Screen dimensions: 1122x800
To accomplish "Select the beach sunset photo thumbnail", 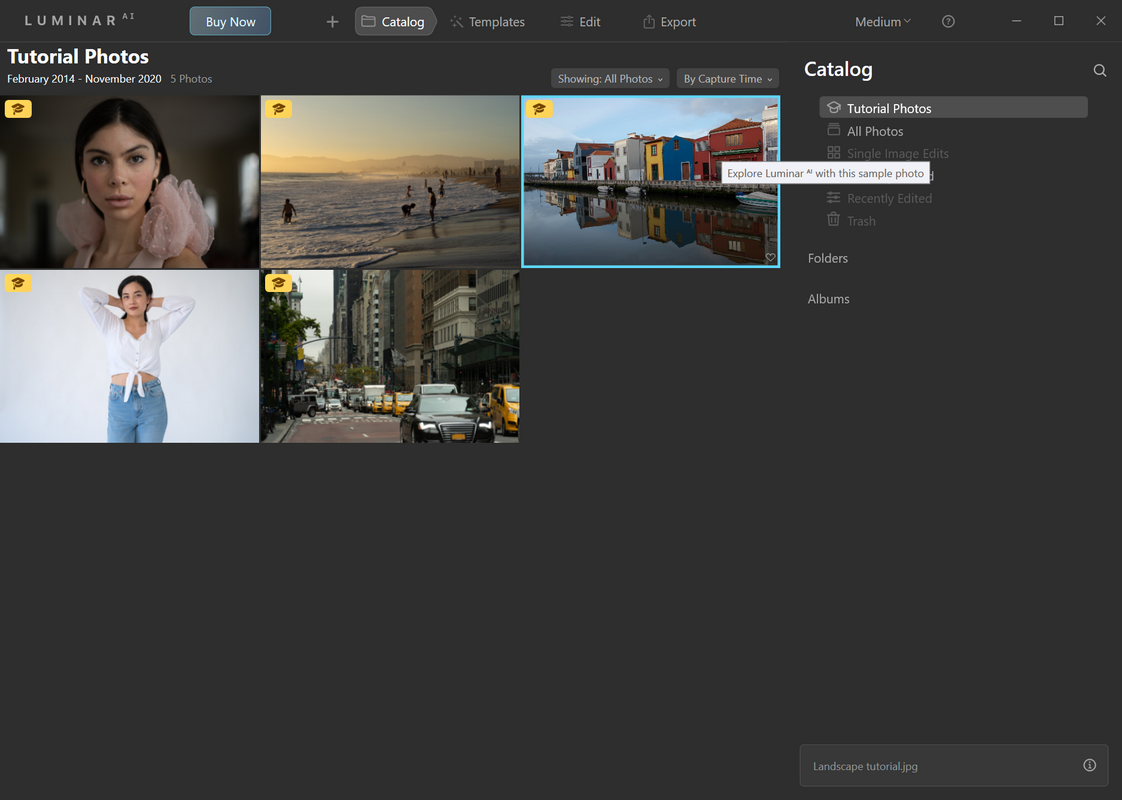I will pyautogui.click(x=390, y=182).
